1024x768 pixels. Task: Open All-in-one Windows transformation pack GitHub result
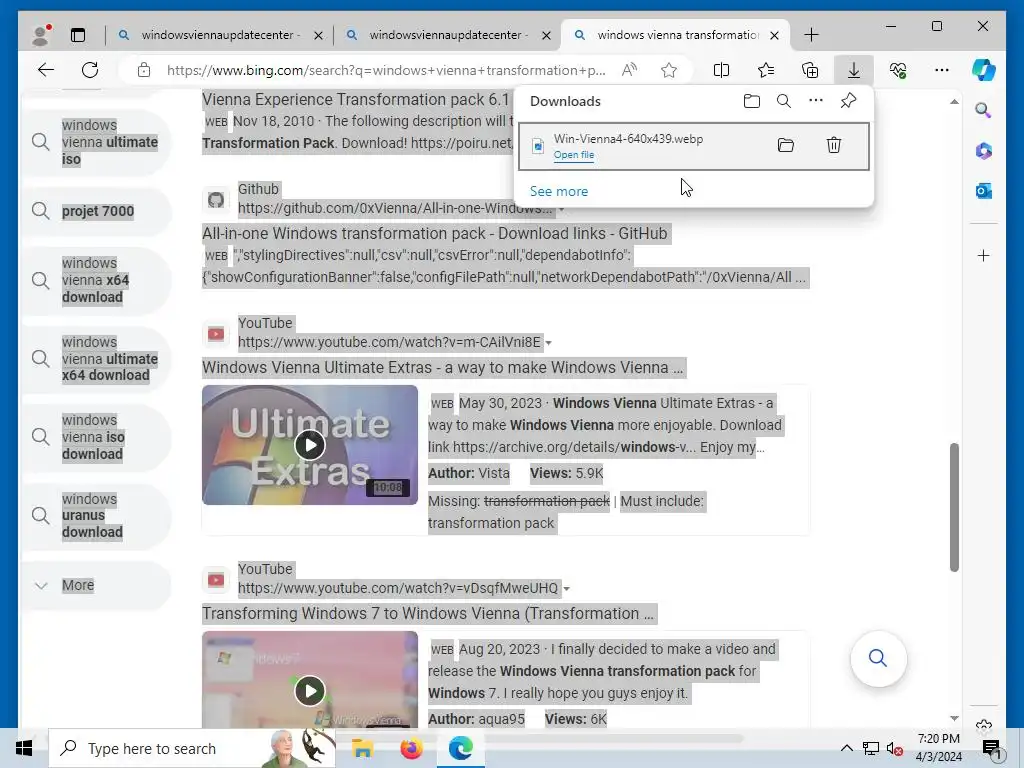pos(434,234)
